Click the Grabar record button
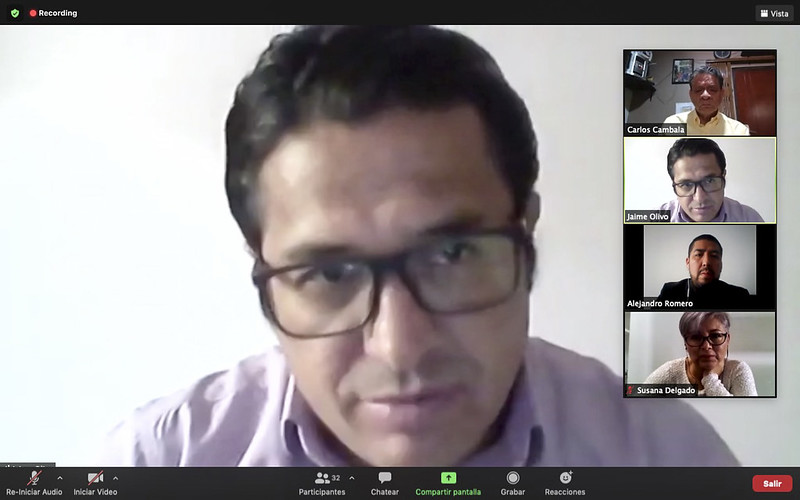 point(513,483)
